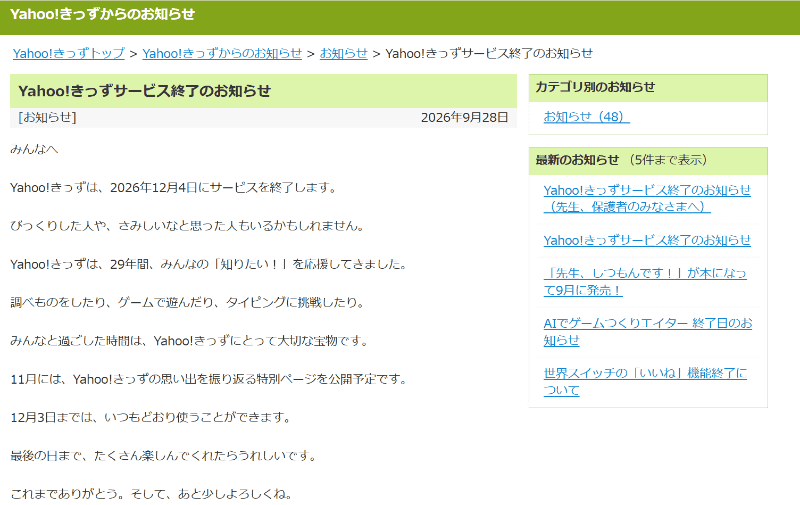
Task: Click the カテゴリ別のお知らせ sidebar heading
Action: tap(595, 87)
